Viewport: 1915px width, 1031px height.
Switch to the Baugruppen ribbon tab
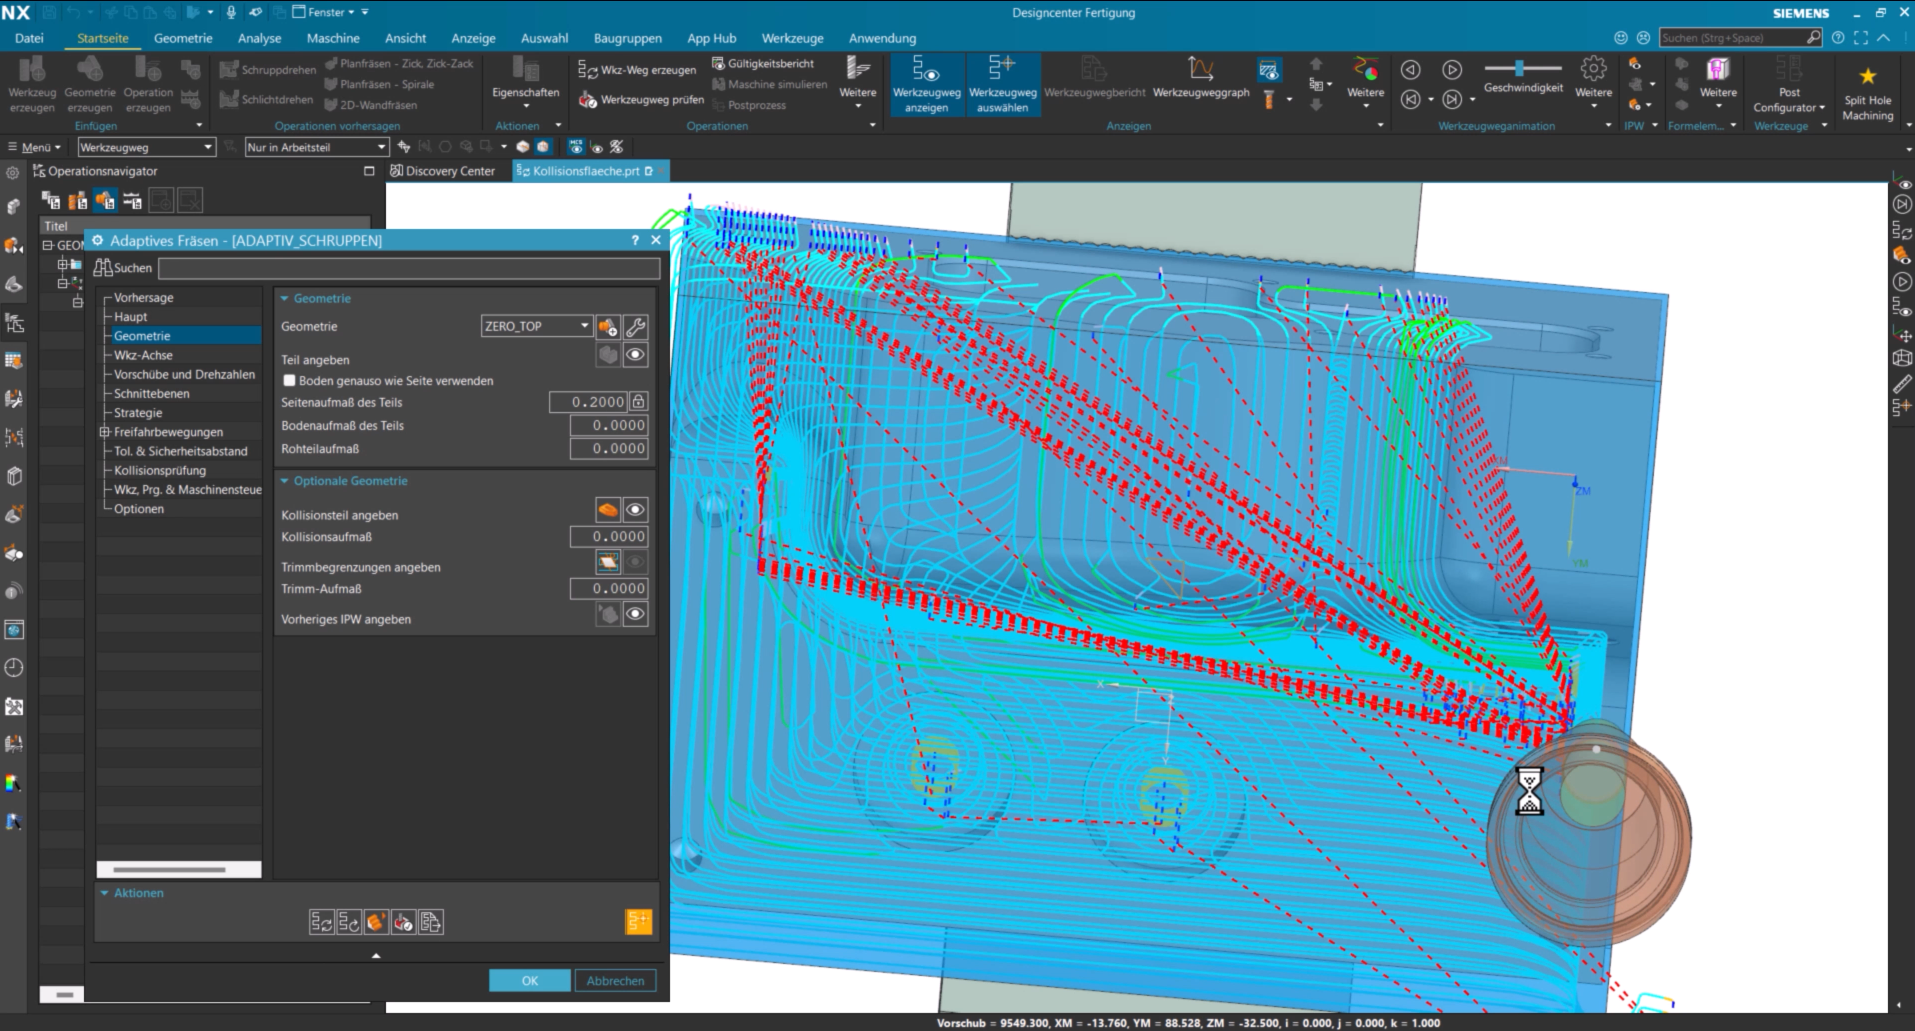tap(627, 38)
